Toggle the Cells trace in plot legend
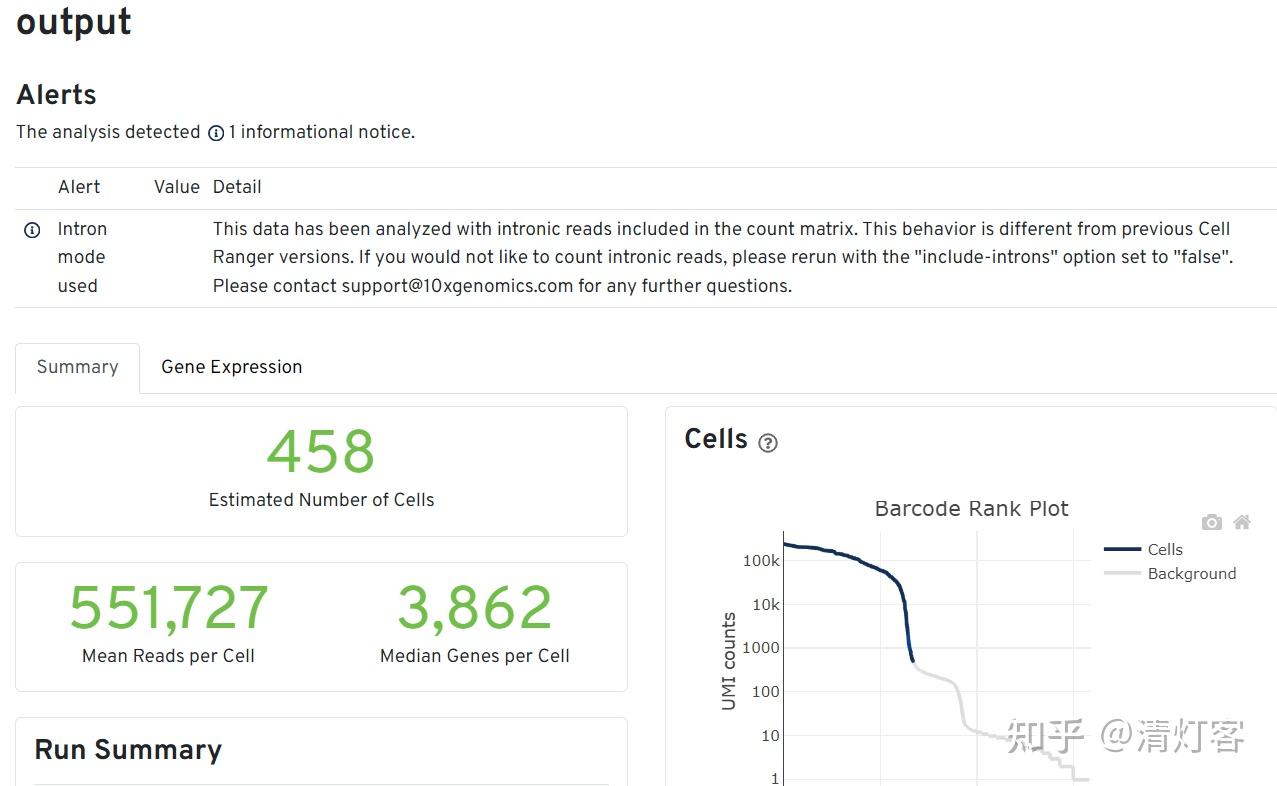Image resolution: width=1277 pixels, height=786 pixels. click(x=1165, y=549)
